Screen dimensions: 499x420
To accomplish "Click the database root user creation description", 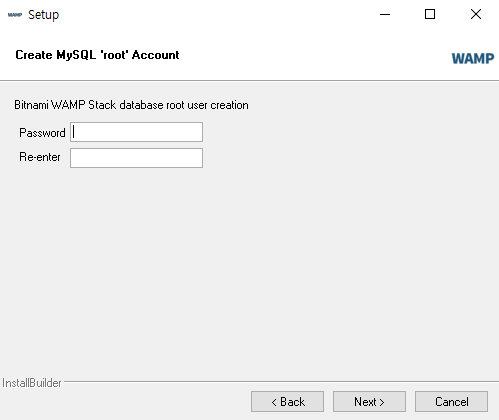I will pos(131,105).
